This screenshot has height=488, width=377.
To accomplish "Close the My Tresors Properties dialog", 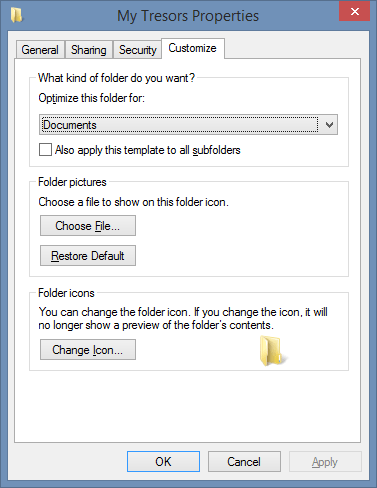I will pos(355,12).
